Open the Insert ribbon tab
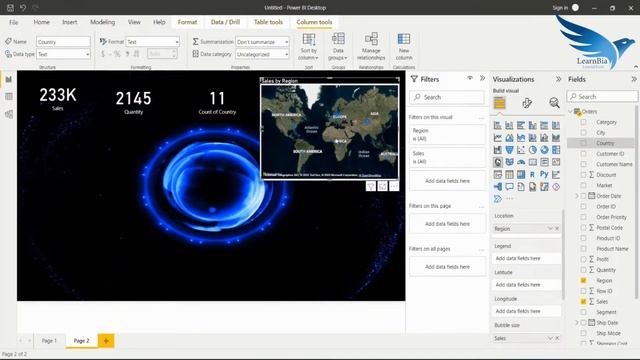 pos(70,22)
